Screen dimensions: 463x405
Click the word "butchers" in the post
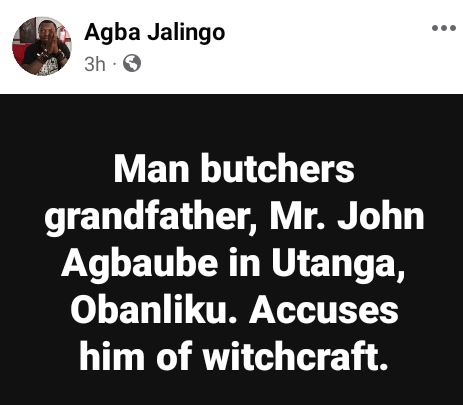pyautogui.click(x=277, y=169)
